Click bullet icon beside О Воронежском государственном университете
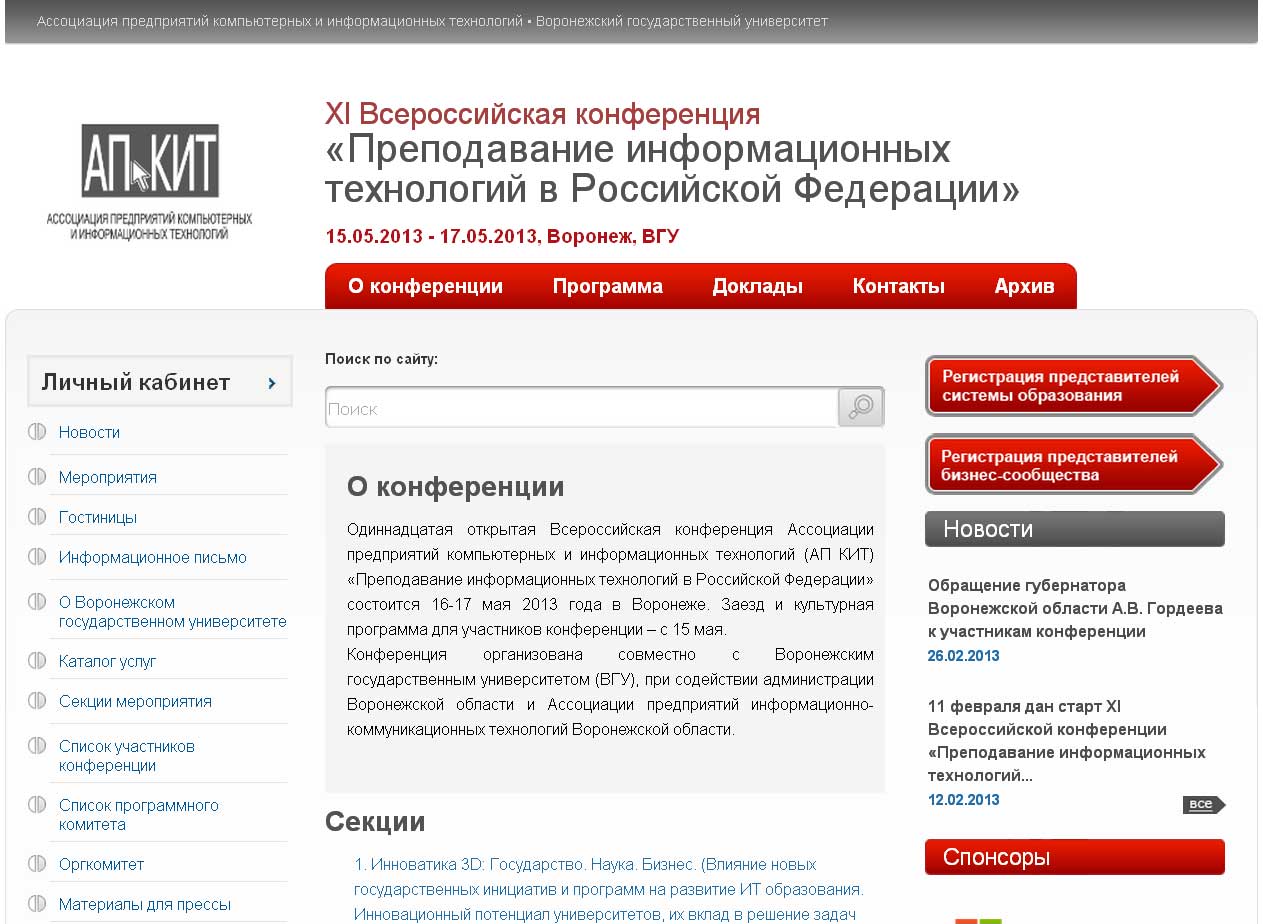 [37, 602]
